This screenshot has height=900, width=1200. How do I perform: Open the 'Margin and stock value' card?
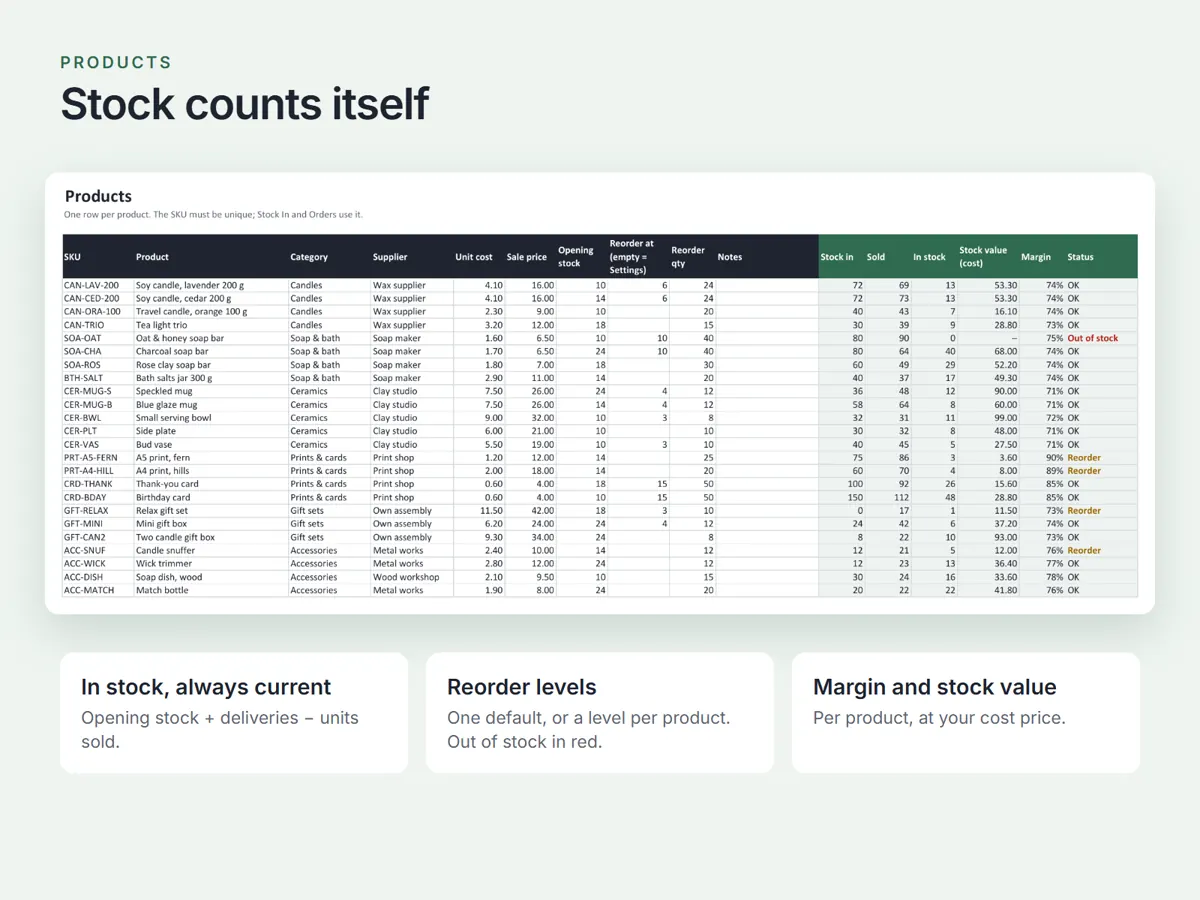pyautogui.click(x=966, y=713)
